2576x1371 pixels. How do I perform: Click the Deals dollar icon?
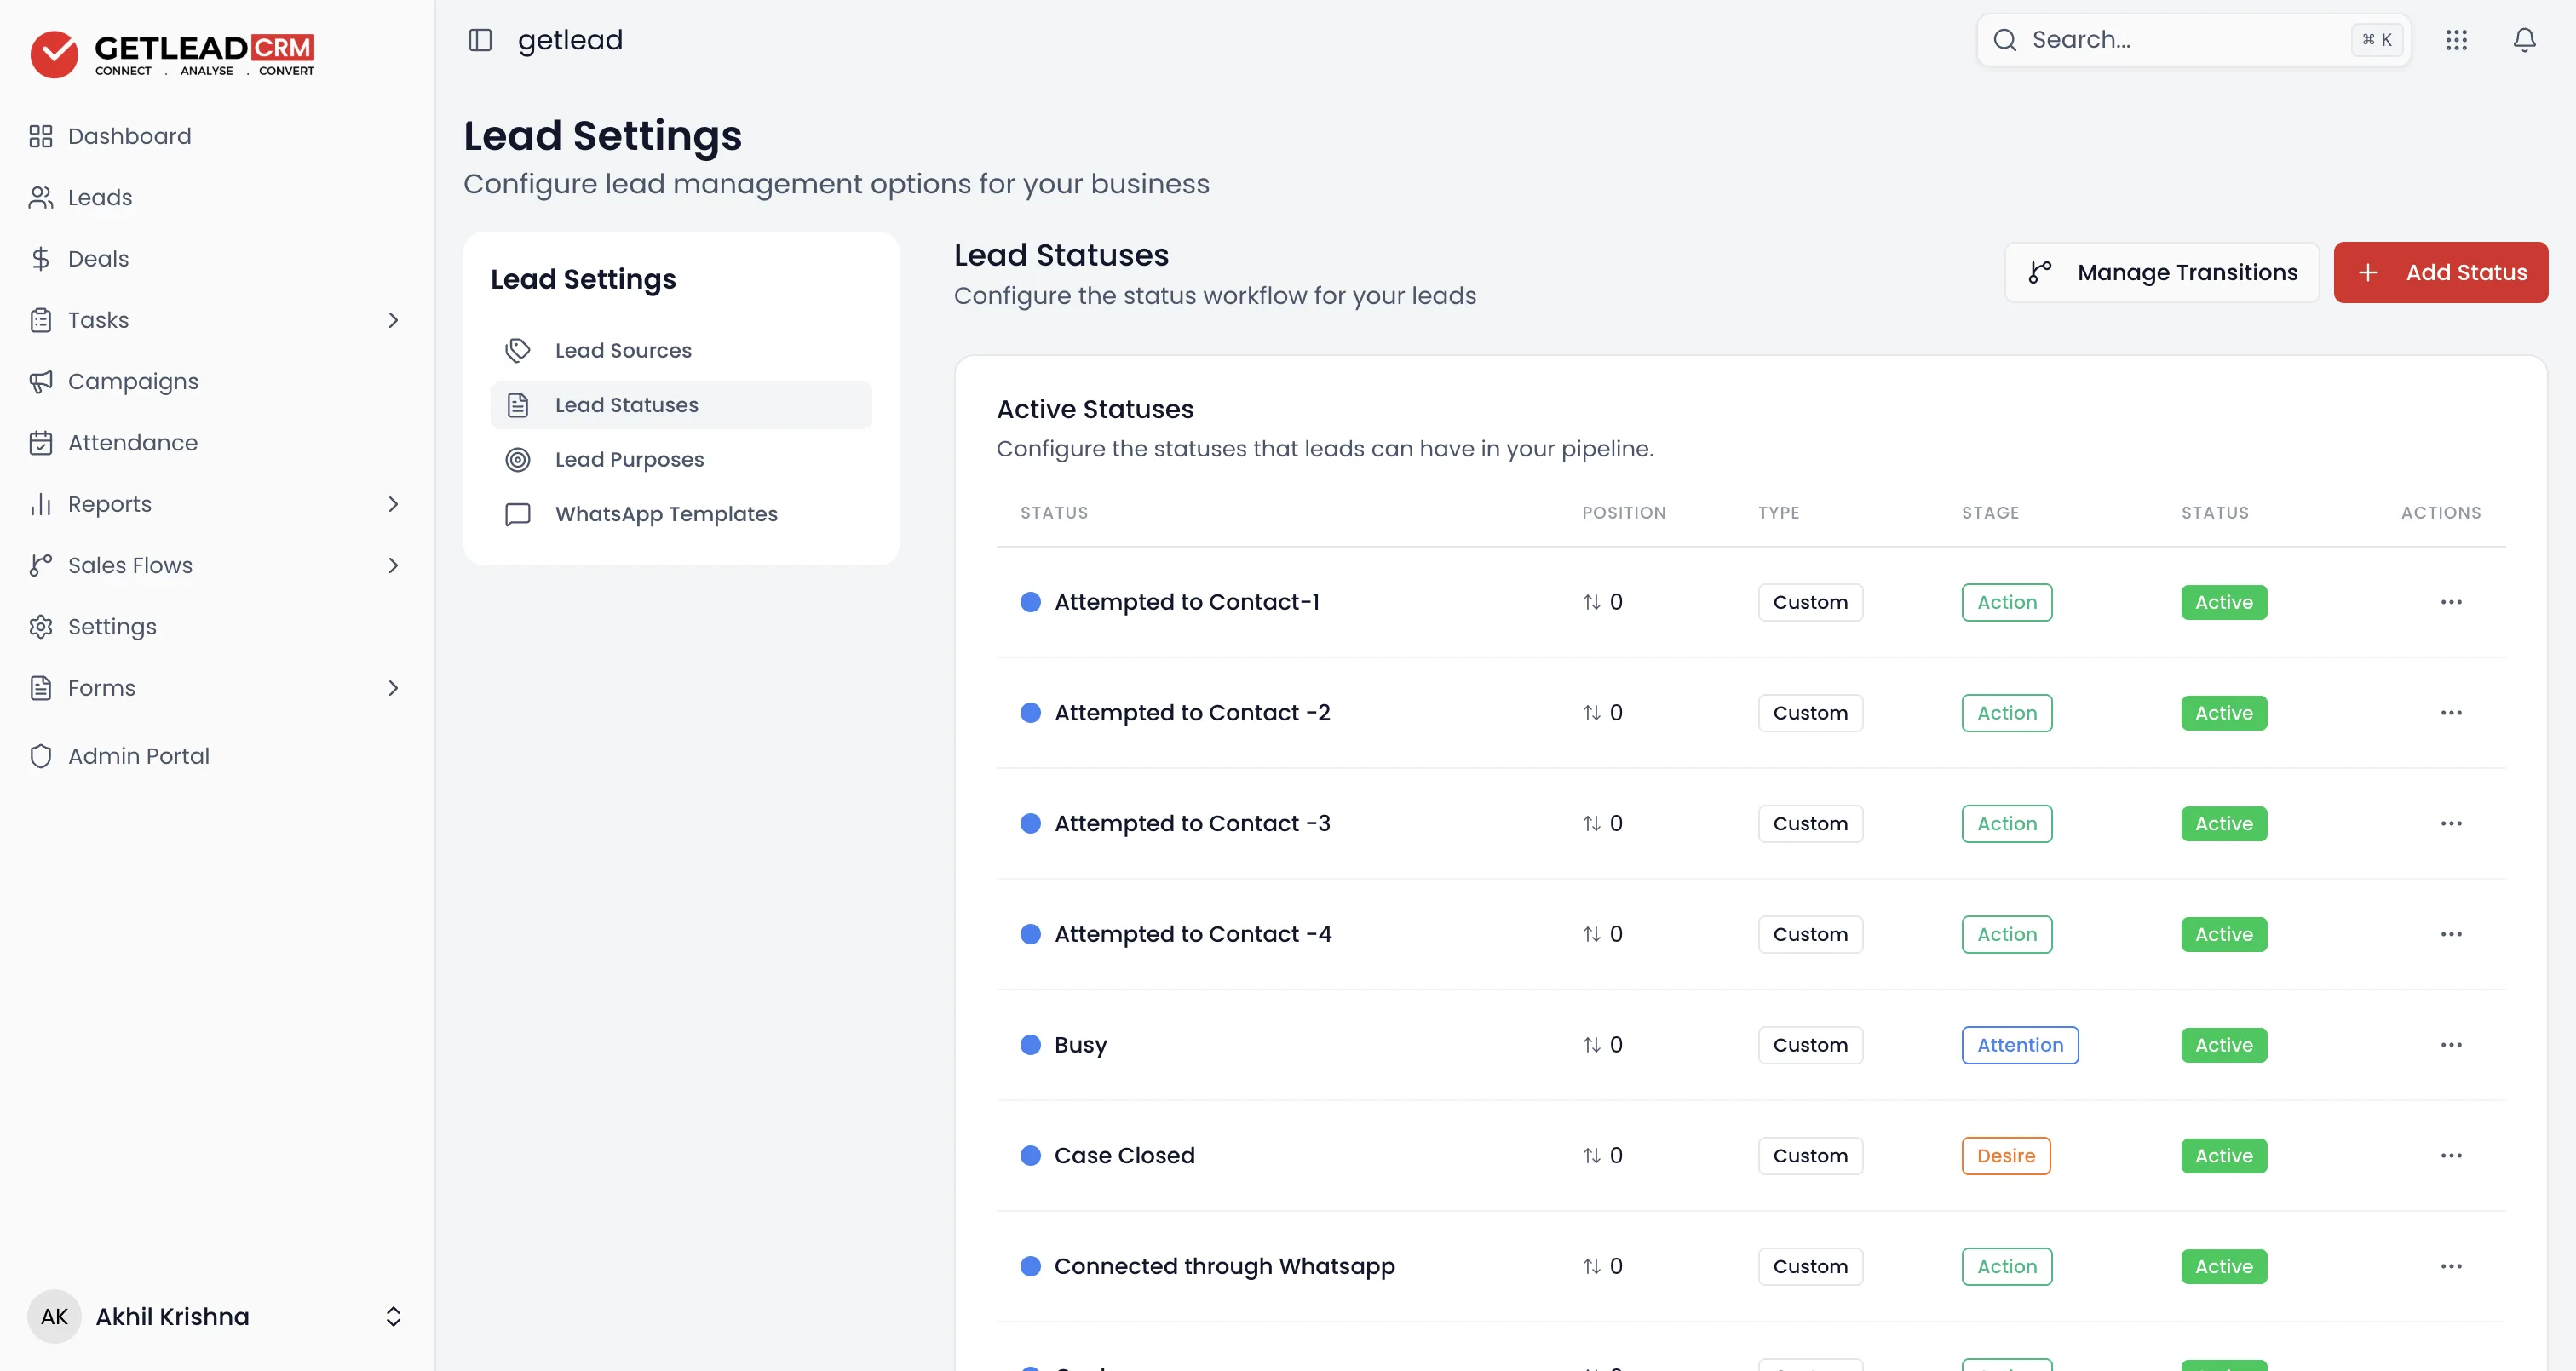click(41, 259)
